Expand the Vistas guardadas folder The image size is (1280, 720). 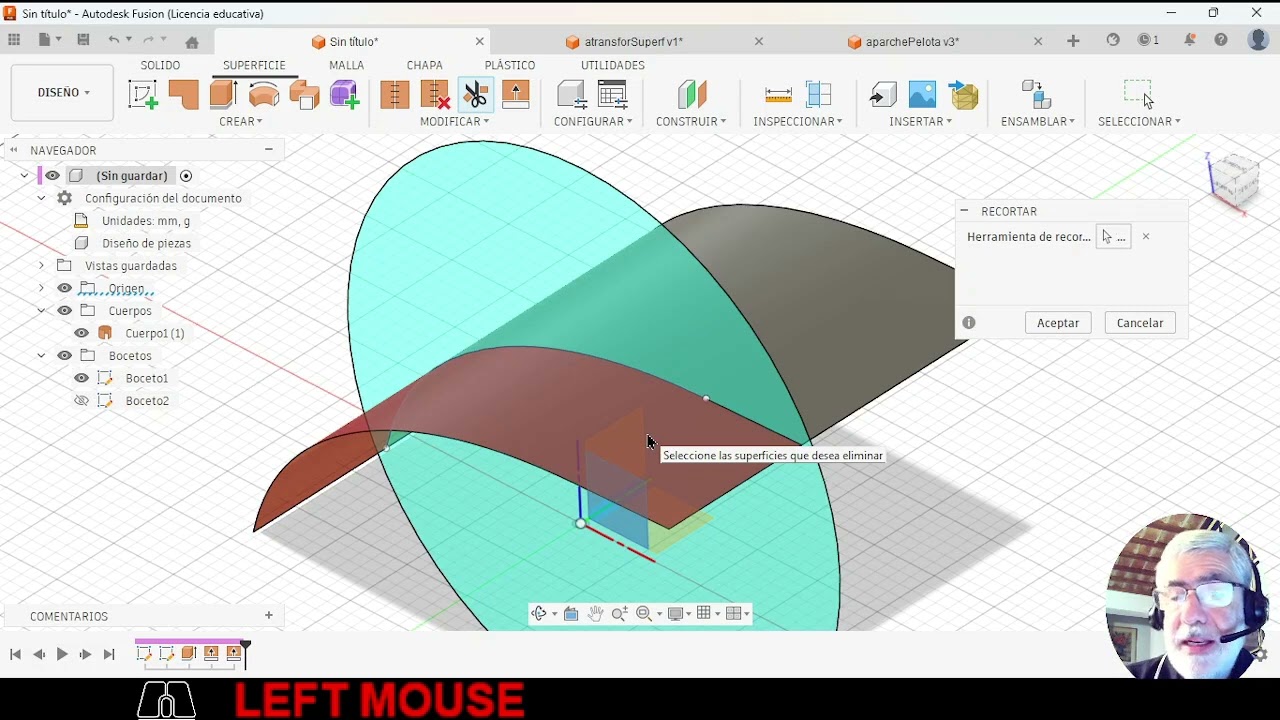click(41, 266)
